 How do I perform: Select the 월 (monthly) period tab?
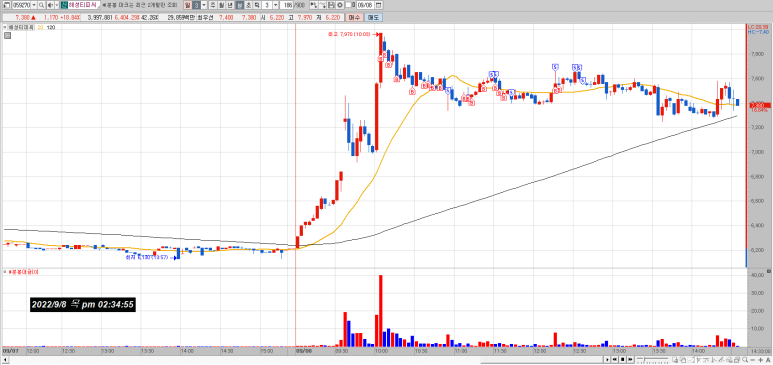tap(221, 5)
